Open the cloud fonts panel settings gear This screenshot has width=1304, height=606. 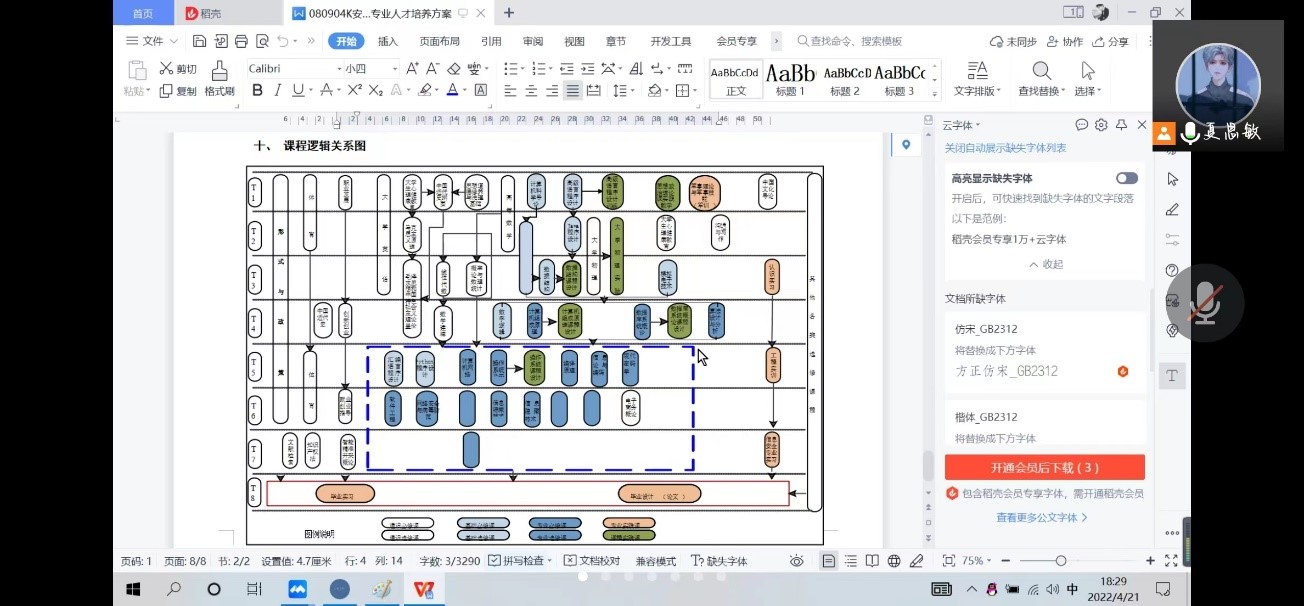[1101, 125]
